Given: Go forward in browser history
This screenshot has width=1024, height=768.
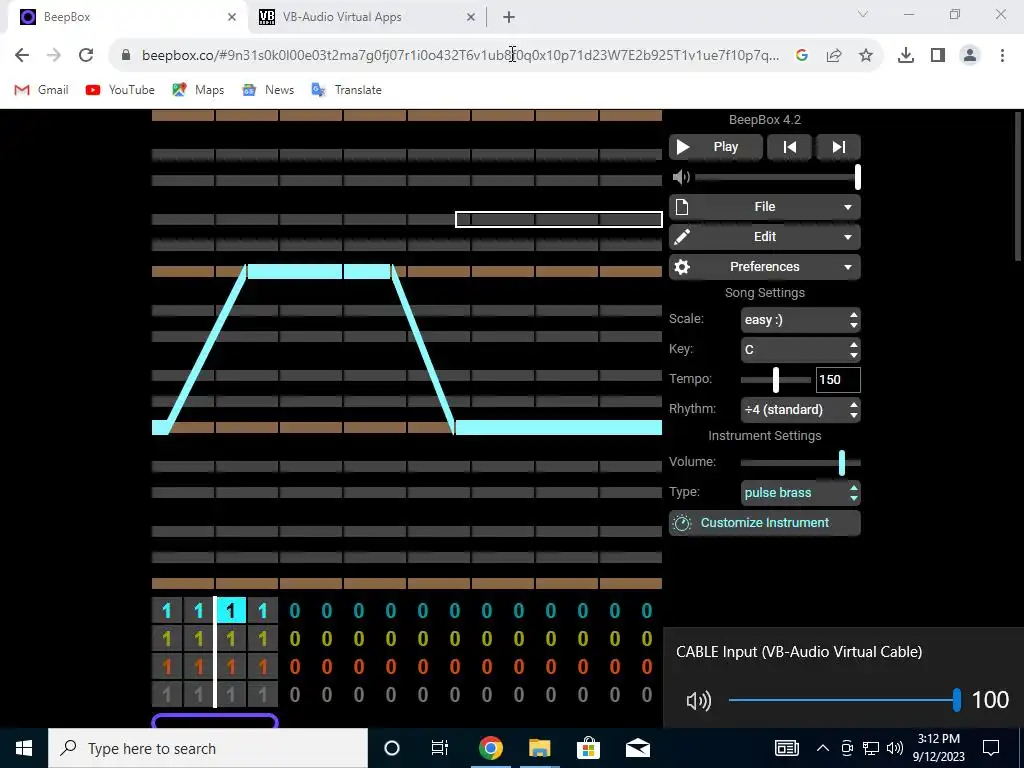Looking at the screenshot, I should (54, 56).
